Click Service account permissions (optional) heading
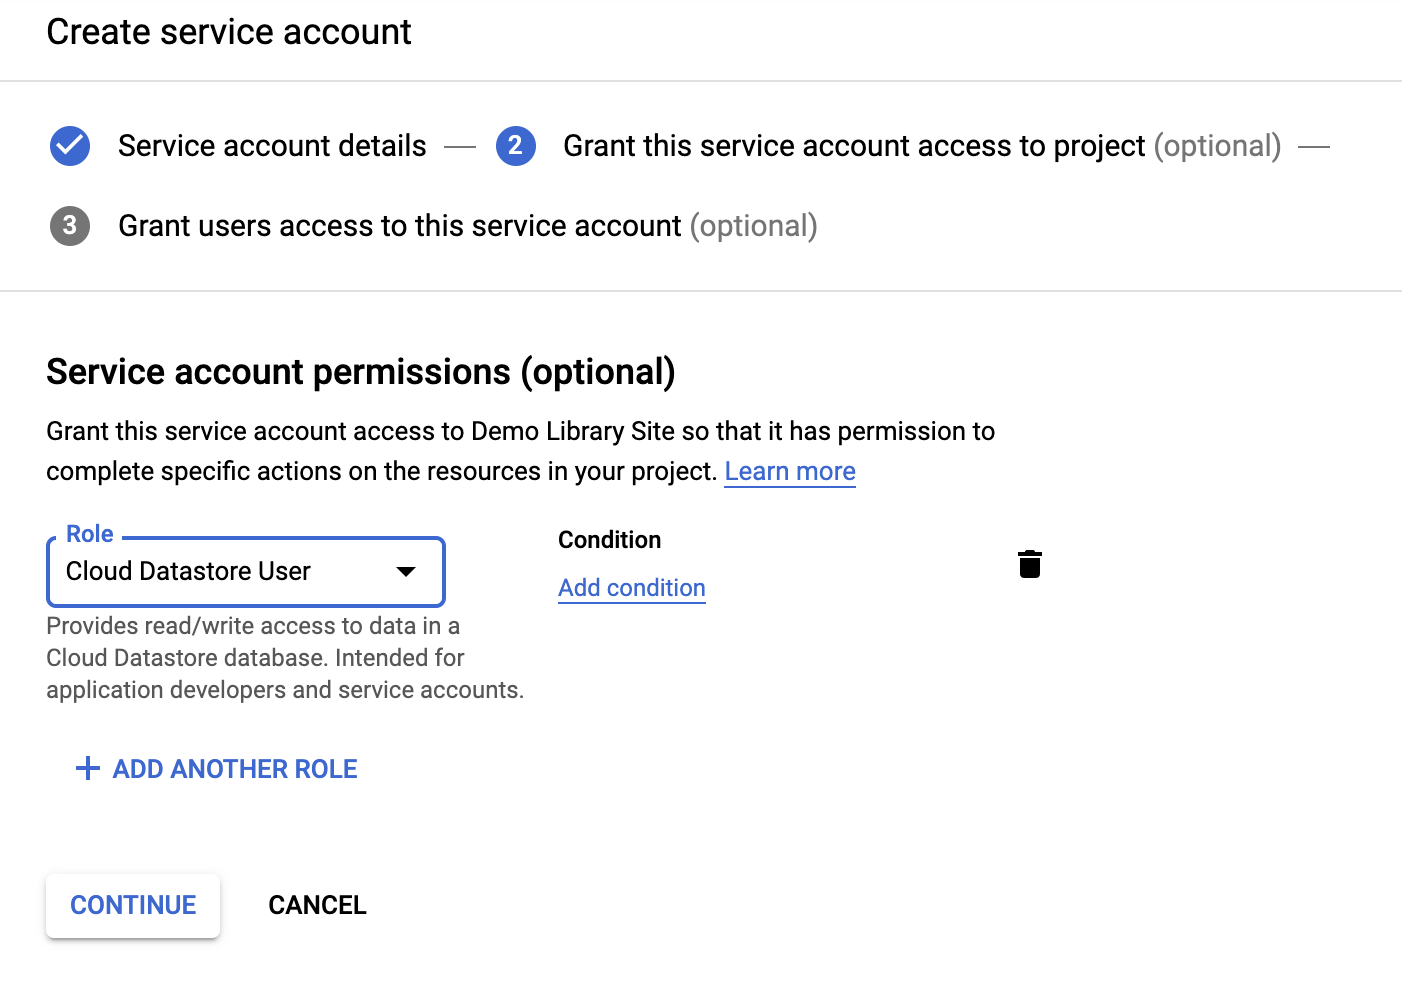 (361, 372)
